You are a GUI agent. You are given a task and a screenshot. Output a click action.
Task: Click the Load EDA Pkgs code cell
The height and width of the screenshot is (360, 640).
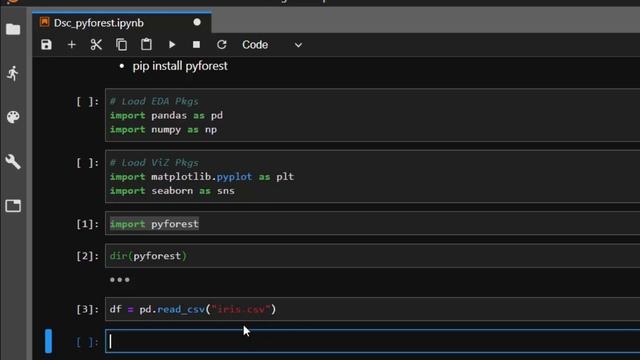tap(372, 115)
